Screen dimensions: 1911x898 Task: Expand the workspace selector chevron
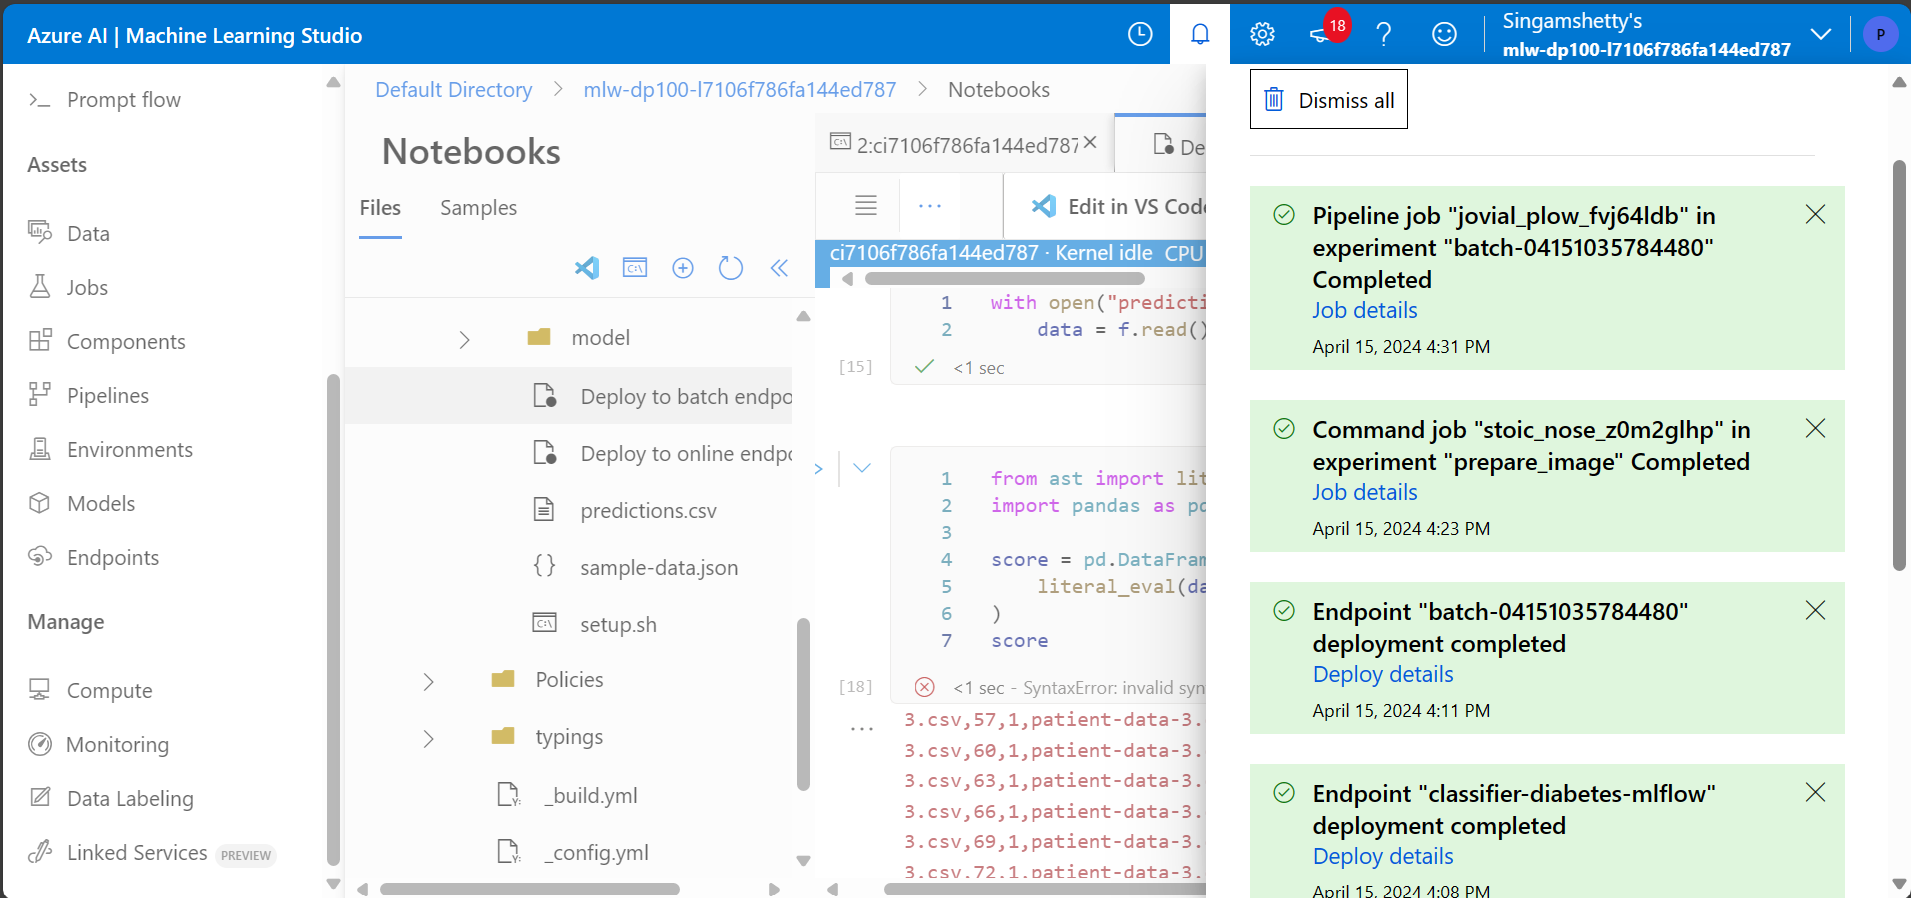click(1821, 34)
